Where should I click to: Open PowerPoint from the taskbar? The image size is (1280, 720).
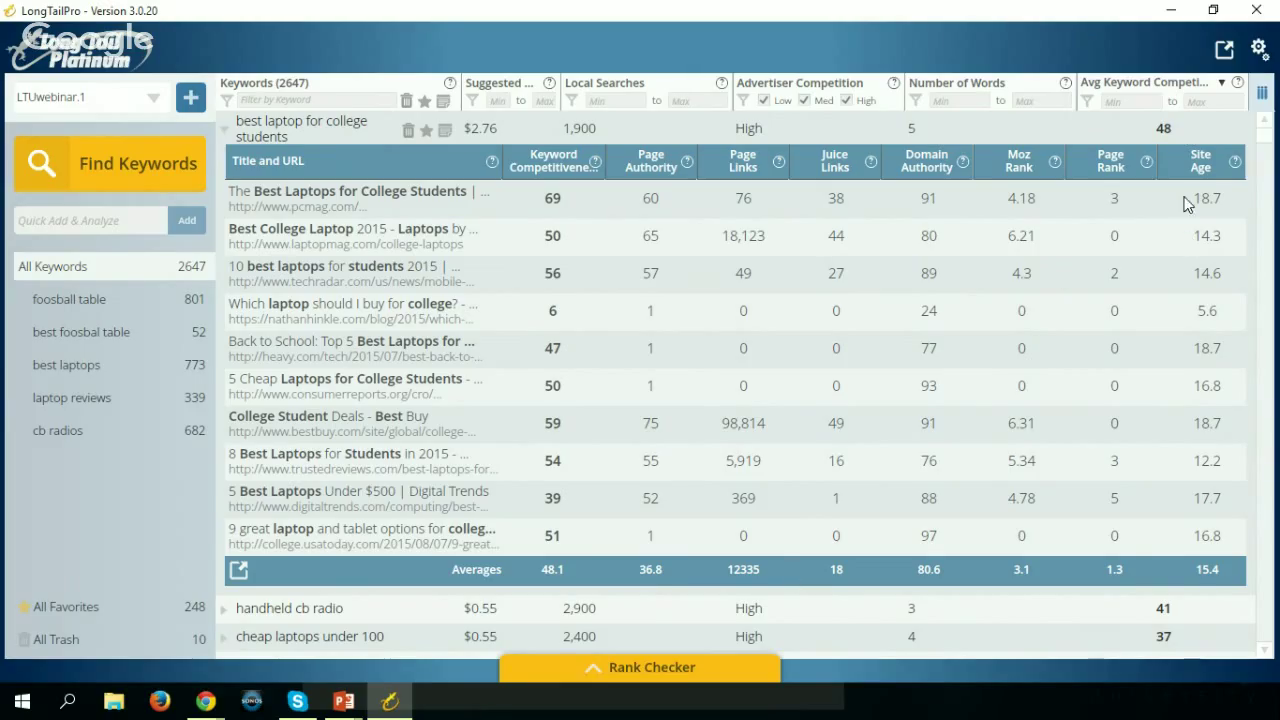[343, 701]
